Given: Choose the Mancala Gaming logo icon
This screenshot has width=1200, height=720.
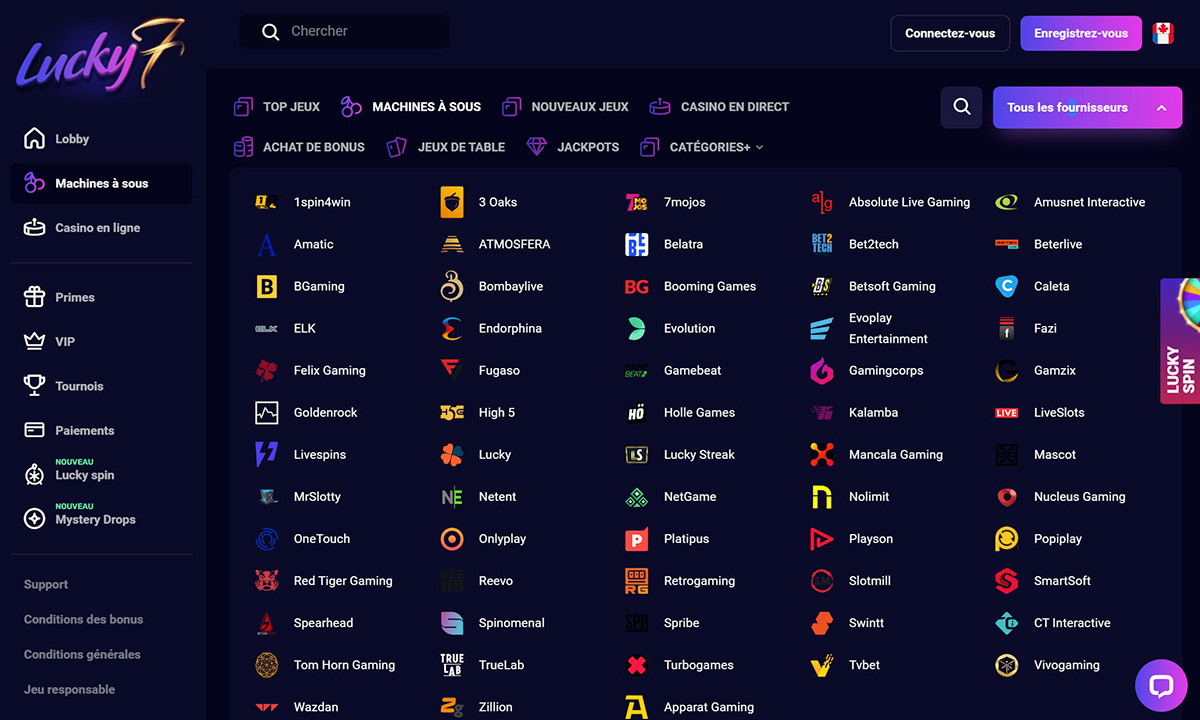Looking at the screenshot, I should point(822,455).
